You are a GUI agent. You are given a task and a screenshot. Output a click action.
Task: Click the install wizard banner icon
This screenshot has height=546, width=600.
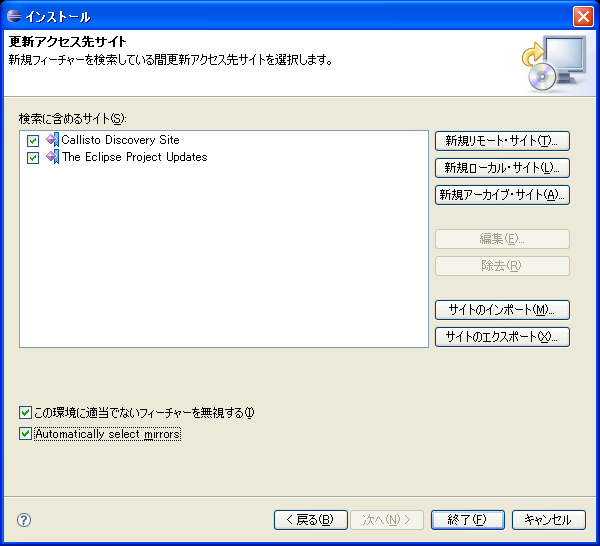(553, 63)
